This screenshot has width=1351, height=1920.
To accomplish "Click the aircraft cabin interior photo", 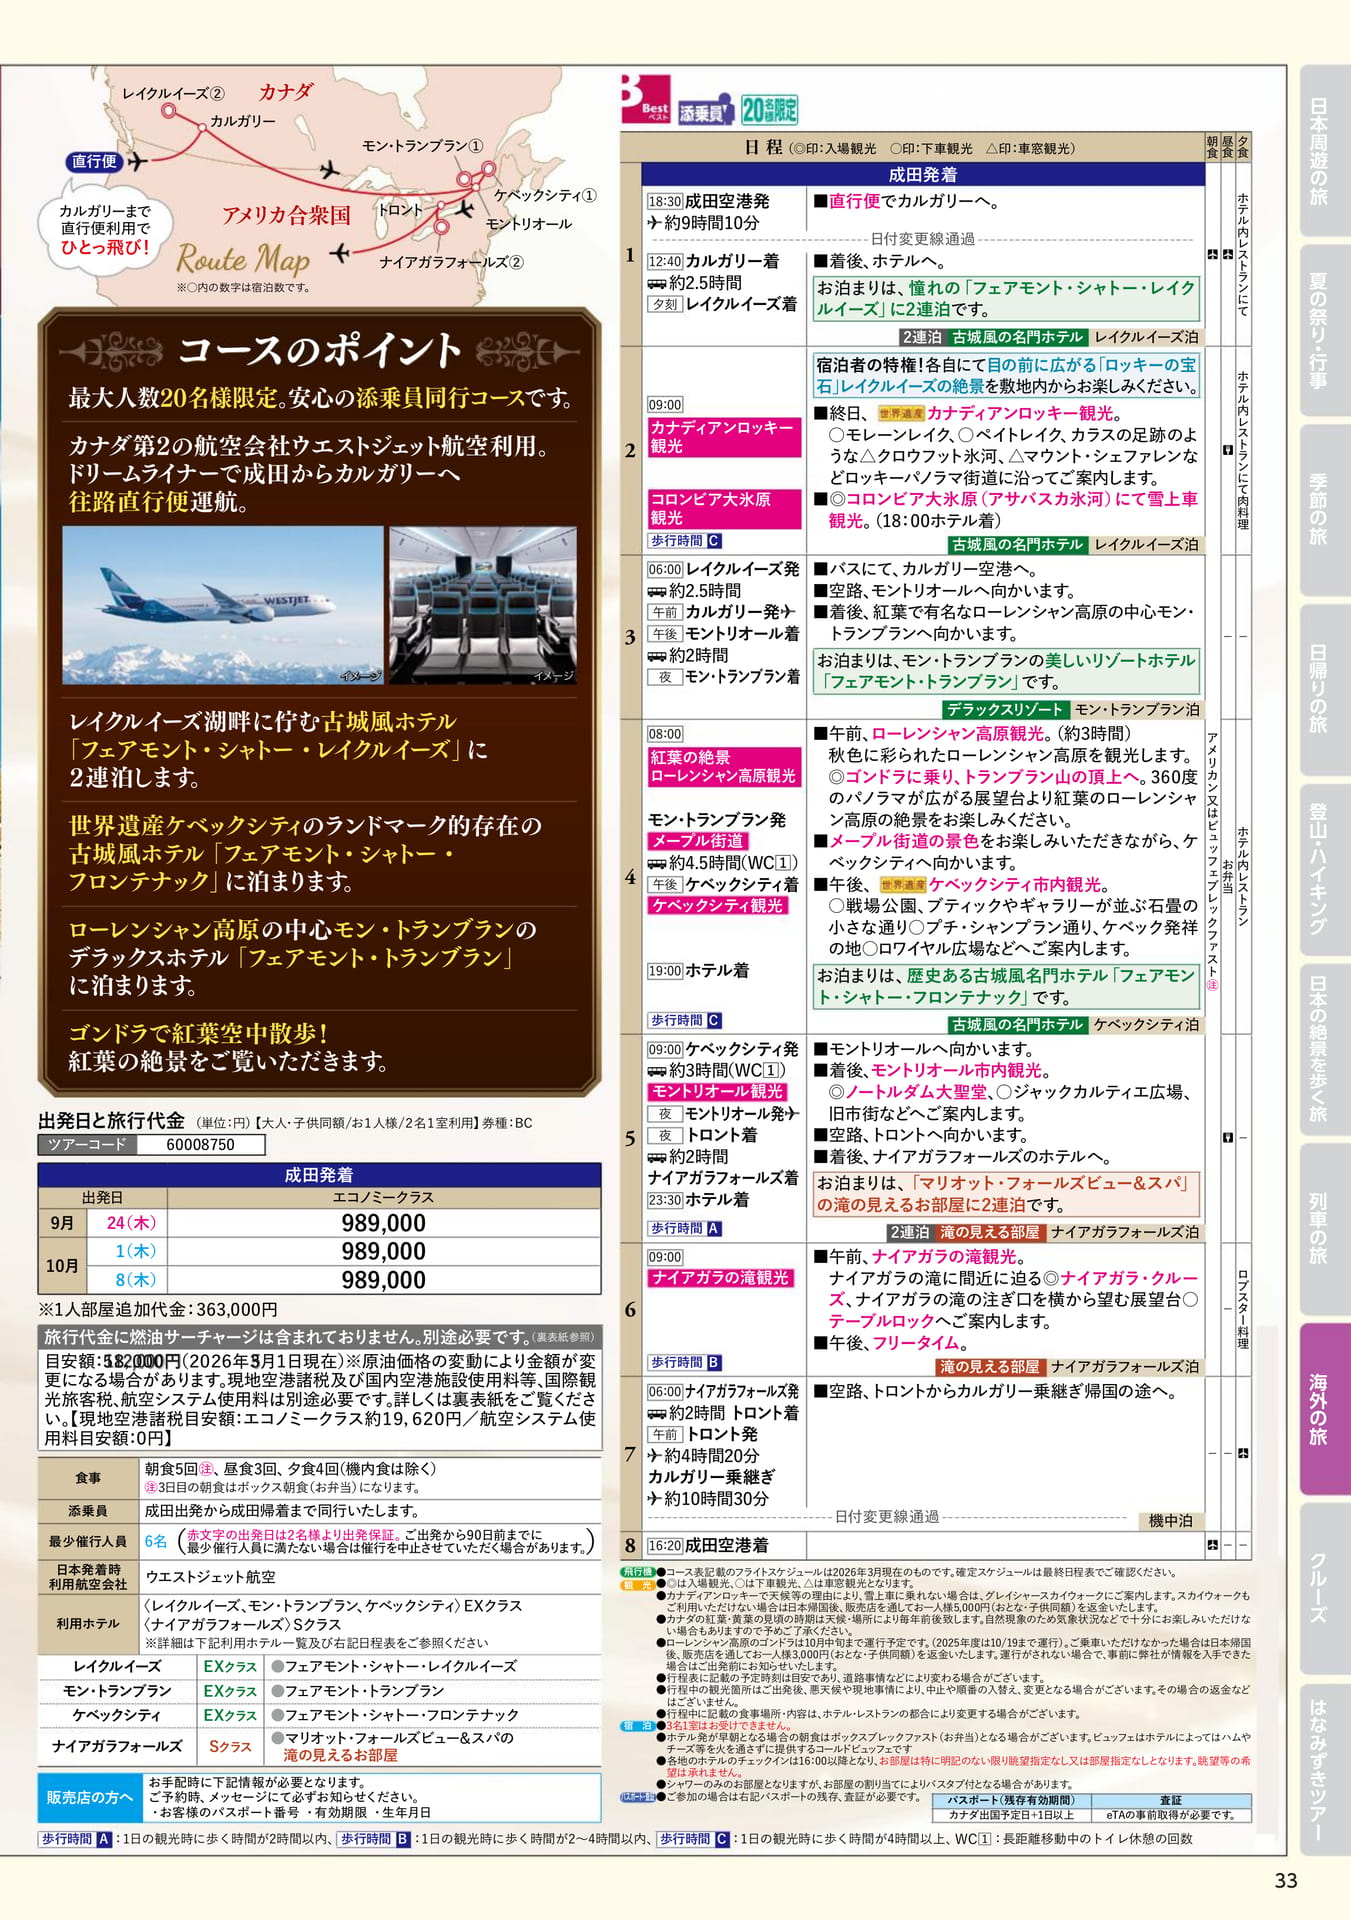I will point(484,606).
